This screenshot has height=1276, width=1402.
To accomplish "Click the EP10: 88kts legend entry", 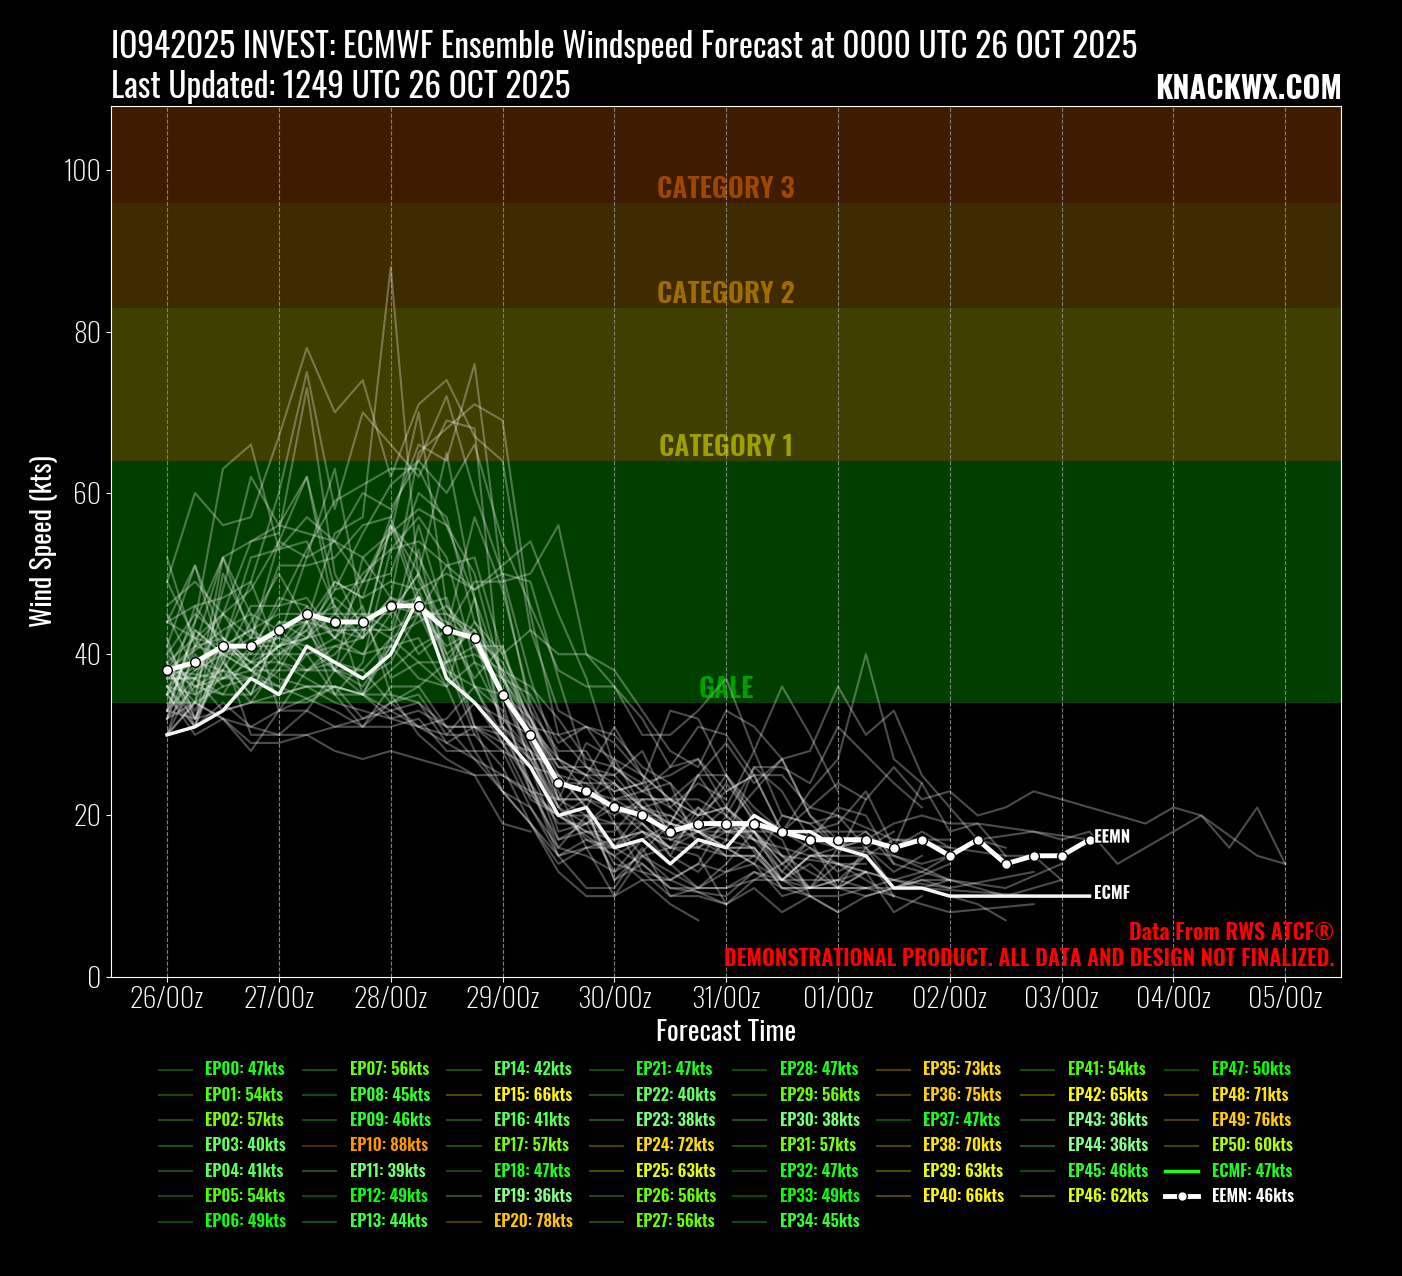I will 388,1145.
